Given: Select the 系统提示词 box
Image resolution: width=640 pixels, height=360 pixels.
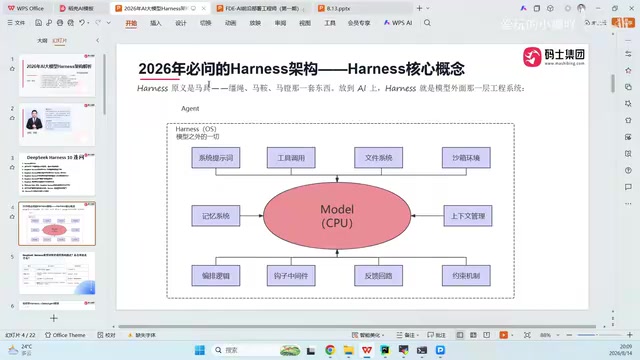Looking at the screenshot, I should point(216,158).
